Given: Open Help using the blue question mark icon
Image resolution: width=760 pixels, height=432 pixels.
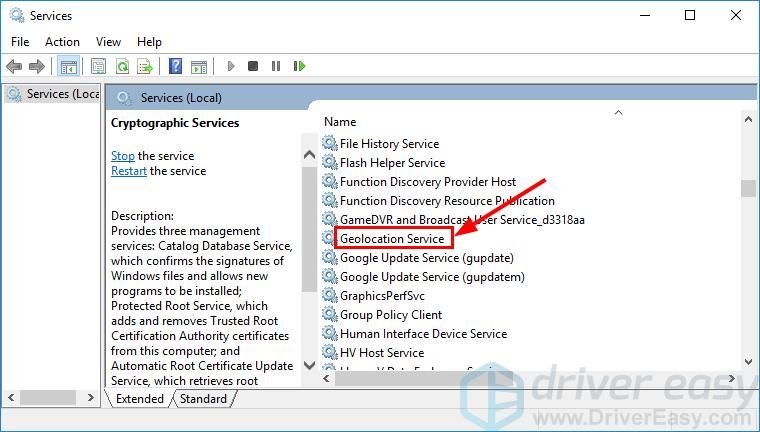Looking at the screenshot, I should pyautogui.click(x=176, y=66).
